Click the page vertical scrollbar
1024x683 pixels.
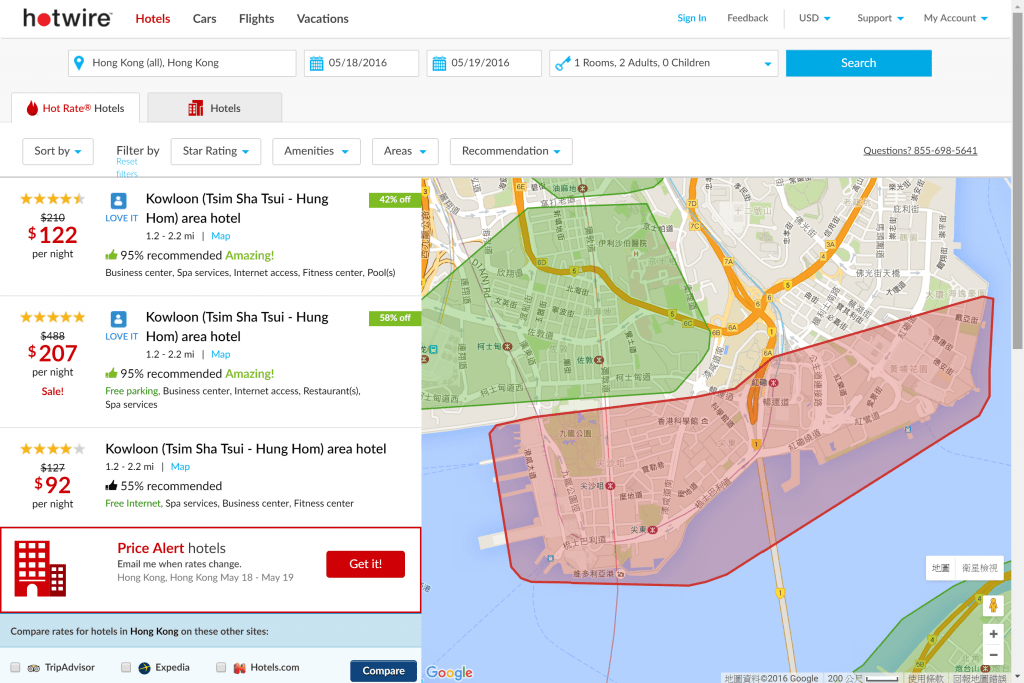click(x=1018, y=183)
